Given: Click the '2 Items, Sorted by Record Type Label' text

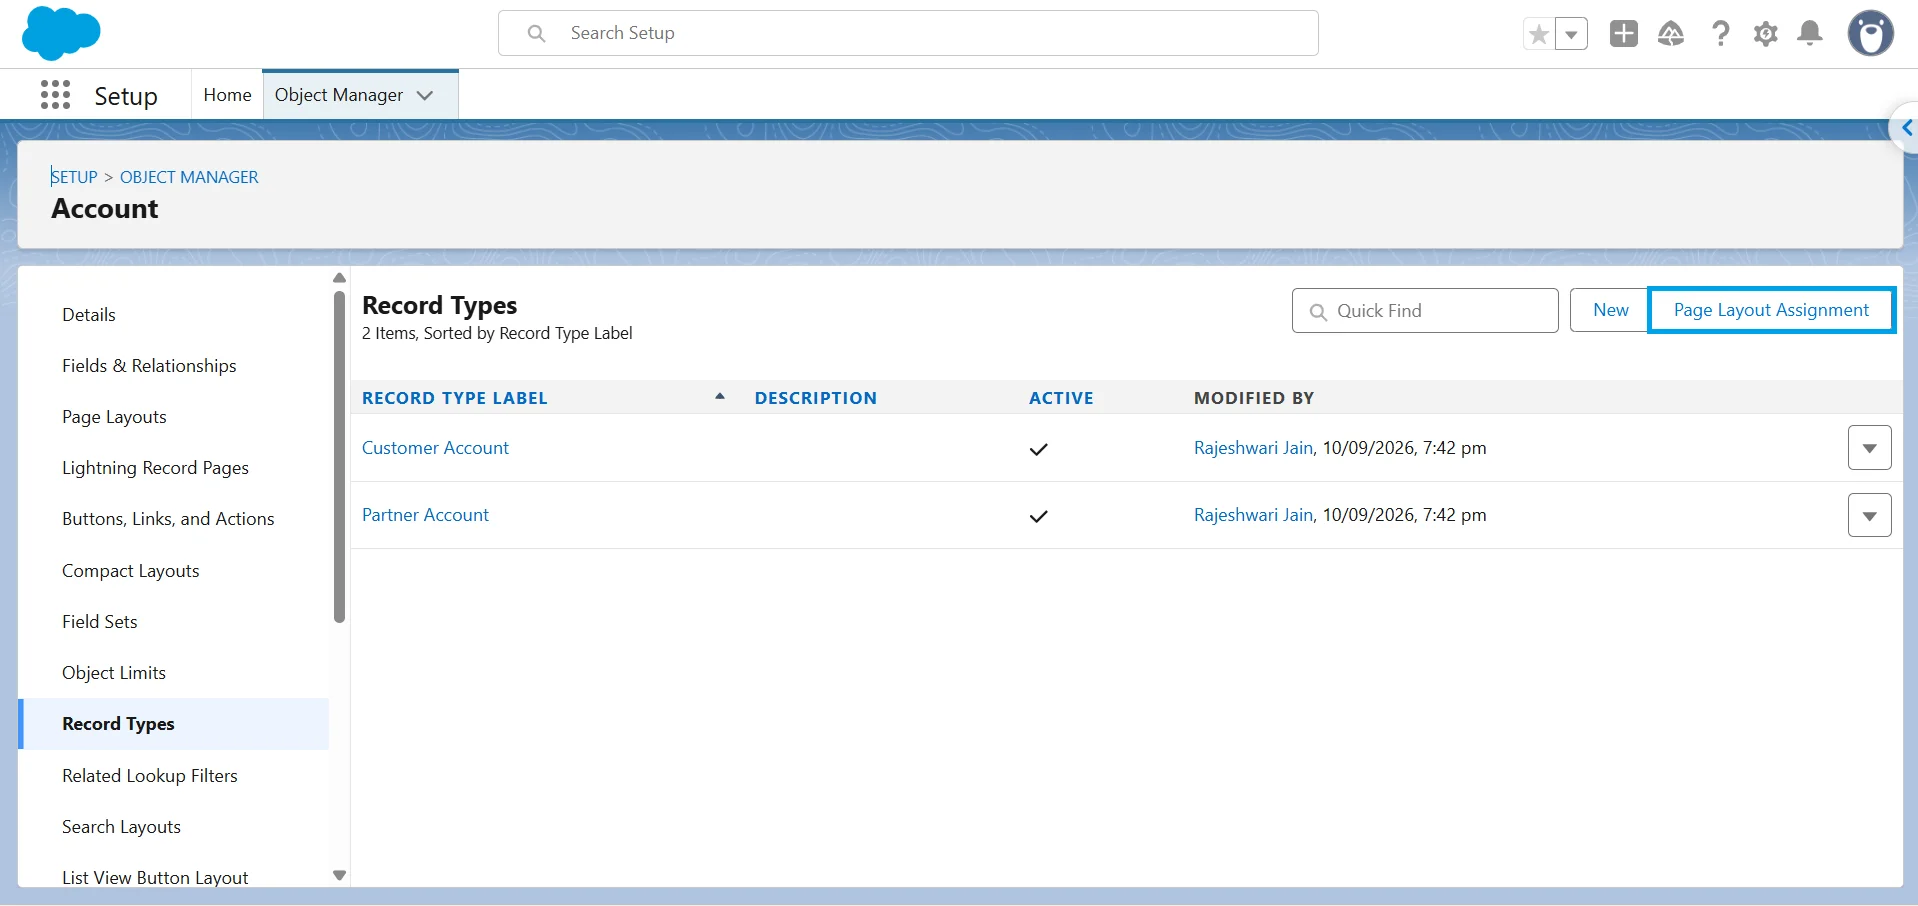Looking at the screenshot, I should click(497, 333).
